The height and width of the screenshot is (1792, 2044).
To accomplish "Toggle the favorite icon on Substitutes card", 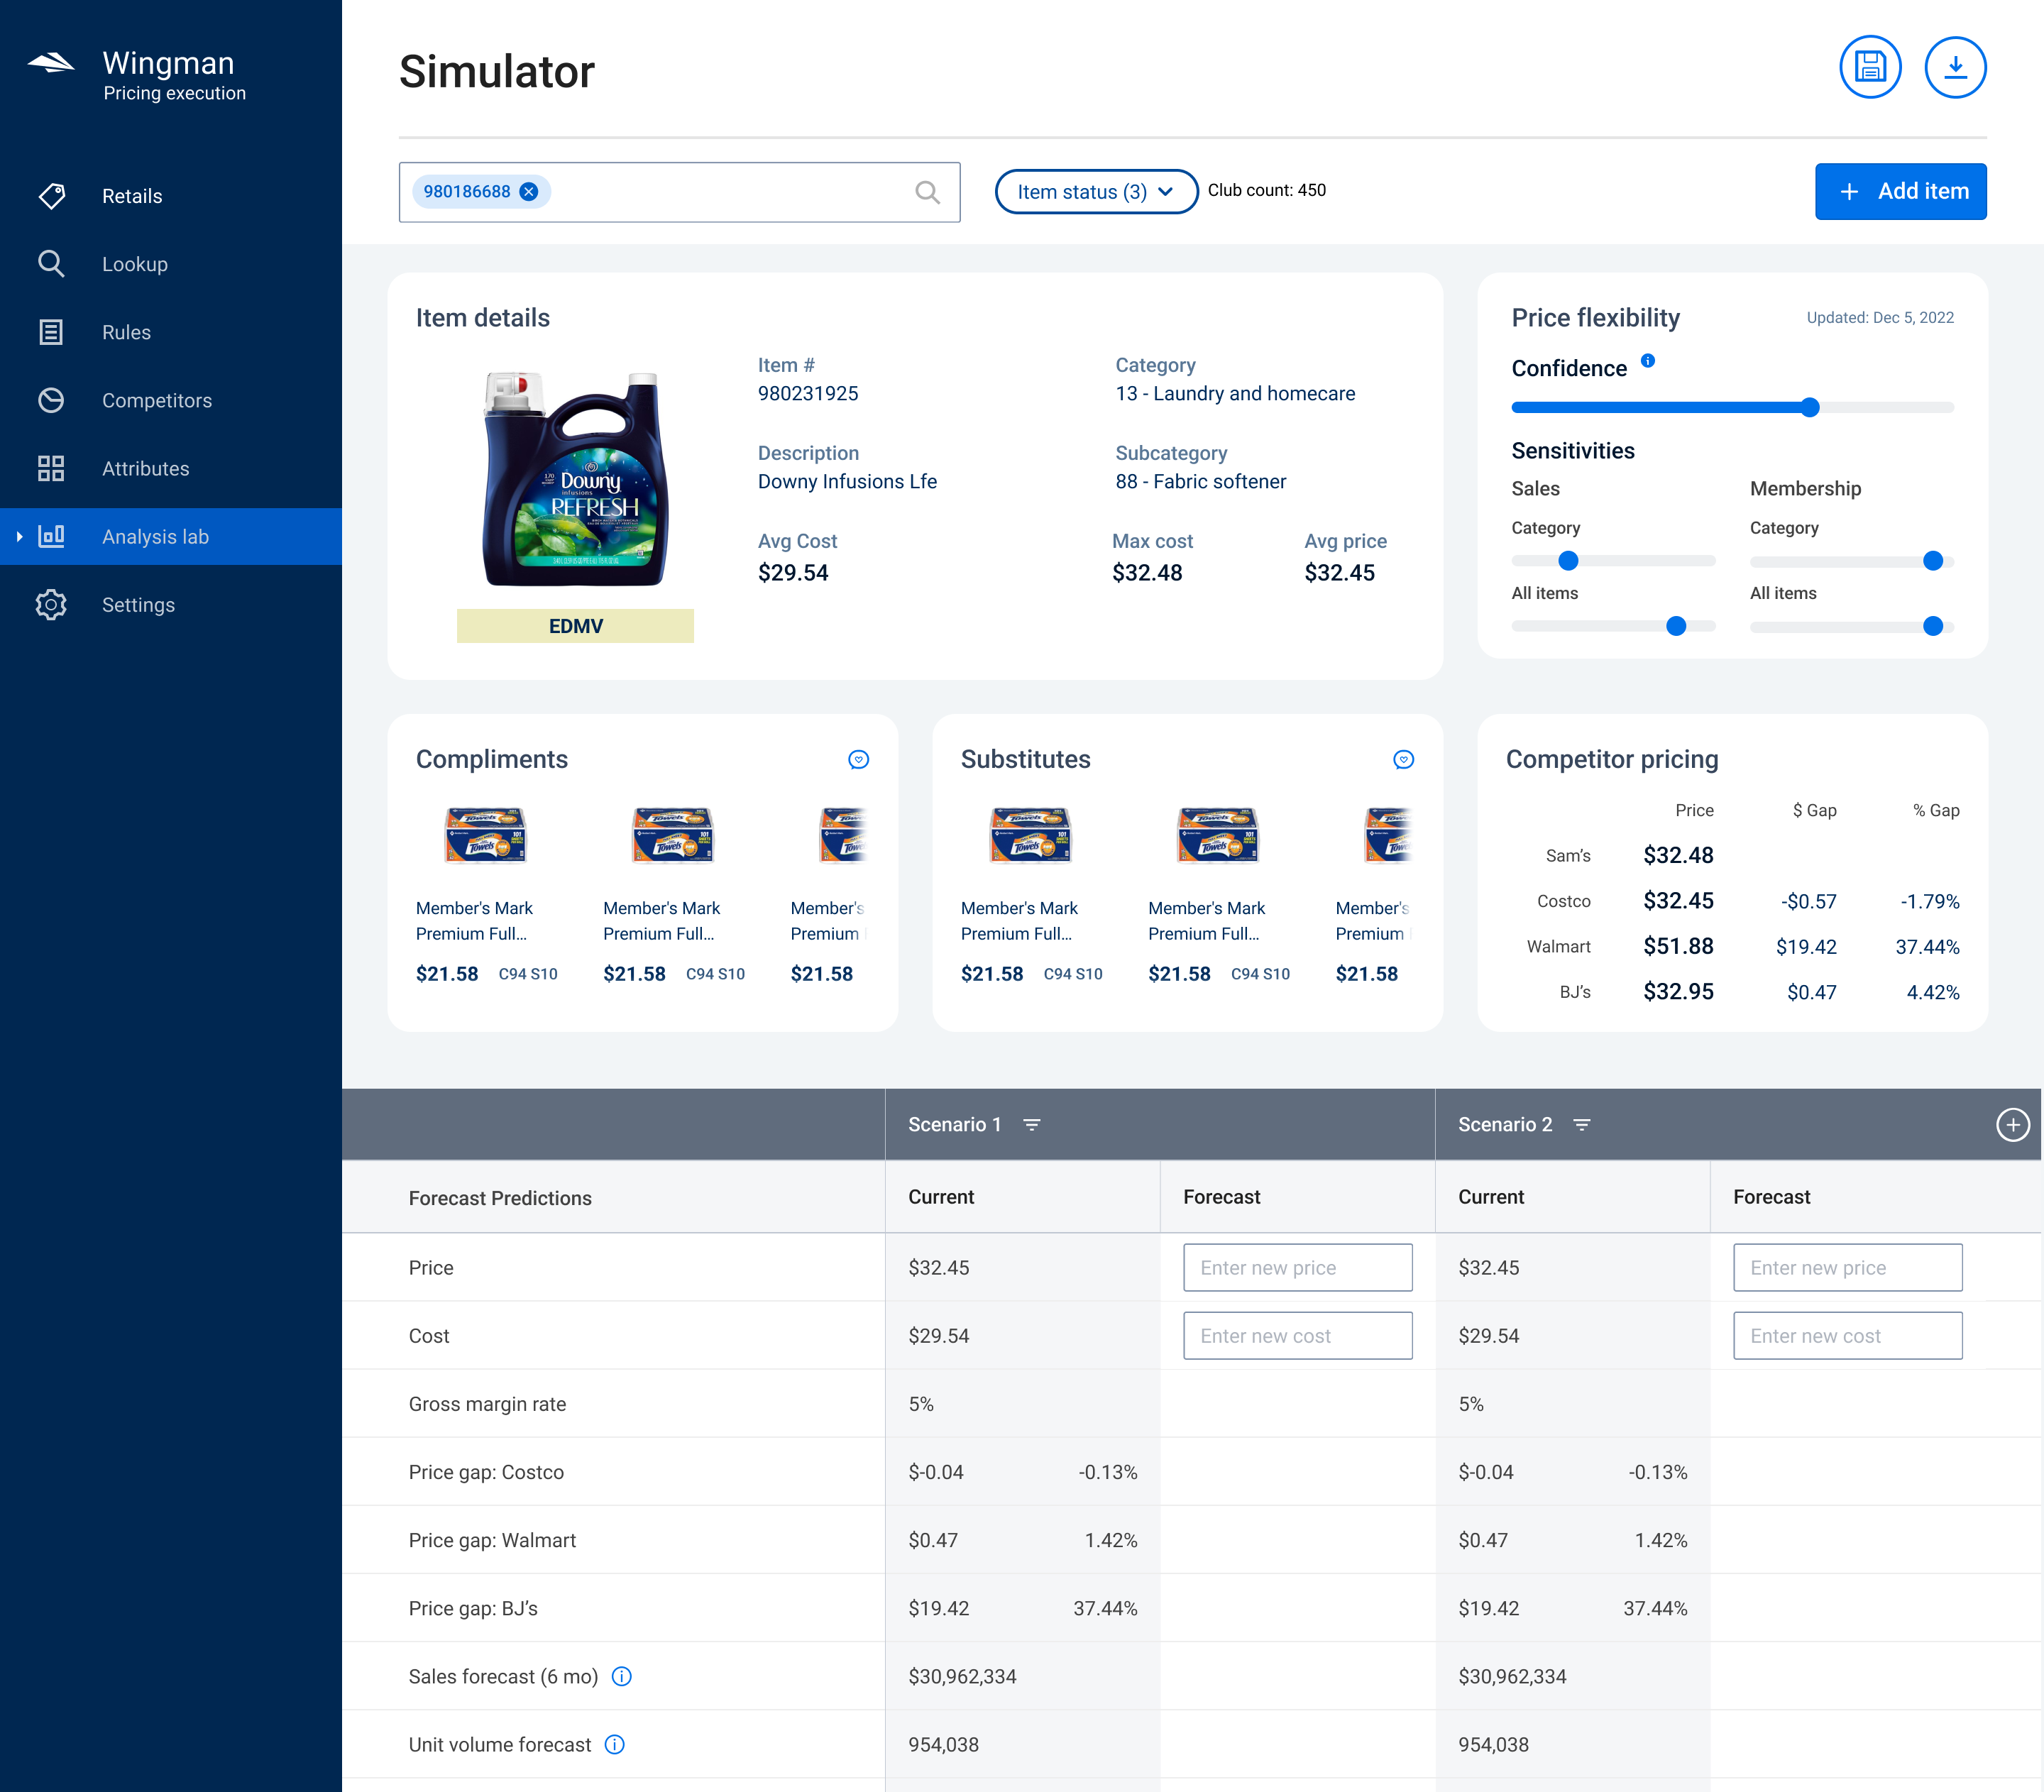I will click(1404, 760).
